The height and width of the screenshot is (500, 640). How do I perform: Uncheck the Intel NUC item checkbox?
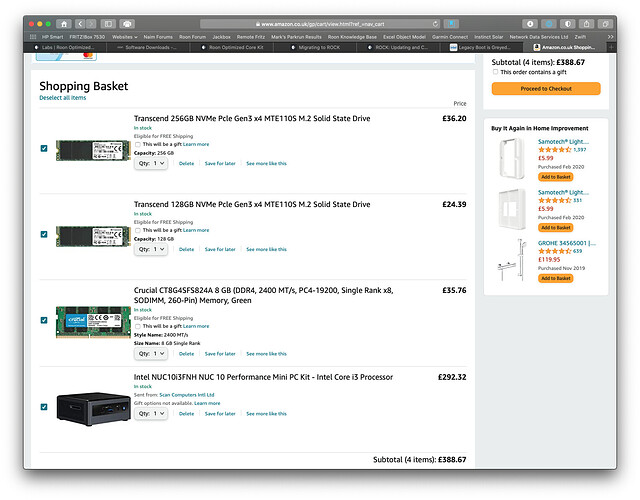tap(44, 407)
